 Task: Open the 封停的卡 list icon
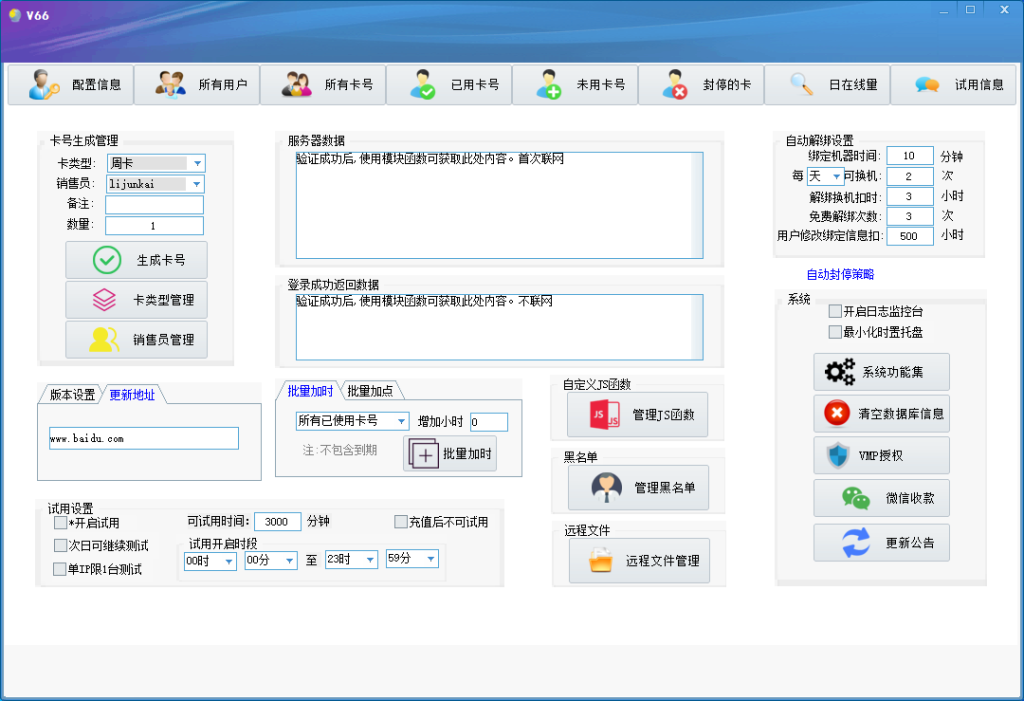(x=701, y=85)
